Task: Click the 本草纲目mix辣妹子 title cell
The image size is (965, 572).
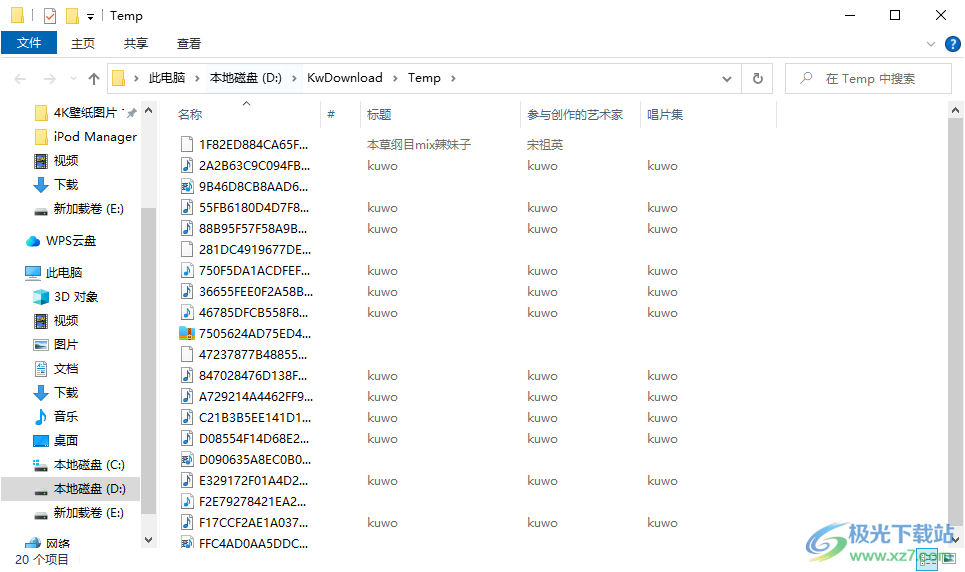Action: [418, 145]
